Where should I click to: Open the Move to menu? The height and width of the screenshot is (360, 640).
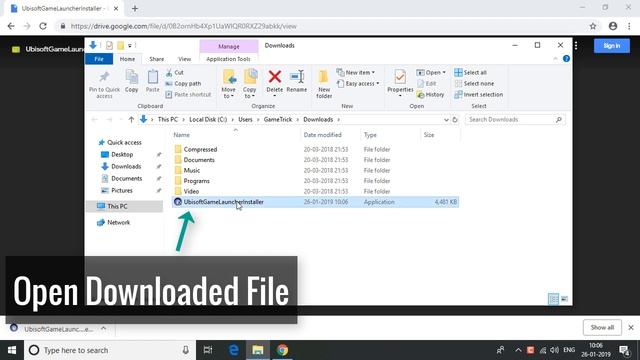coord(229,84)
